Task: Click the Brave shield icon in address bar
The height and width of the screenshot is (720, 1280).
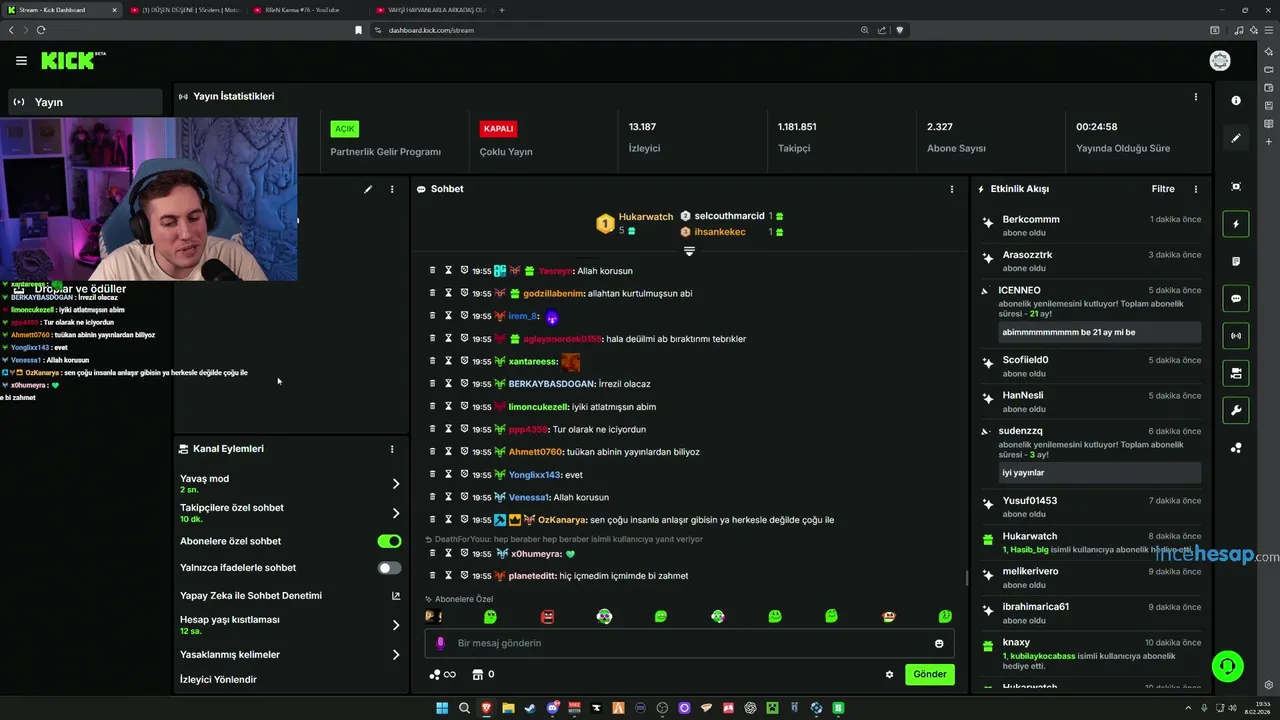Action: click(x=899, y=30)
